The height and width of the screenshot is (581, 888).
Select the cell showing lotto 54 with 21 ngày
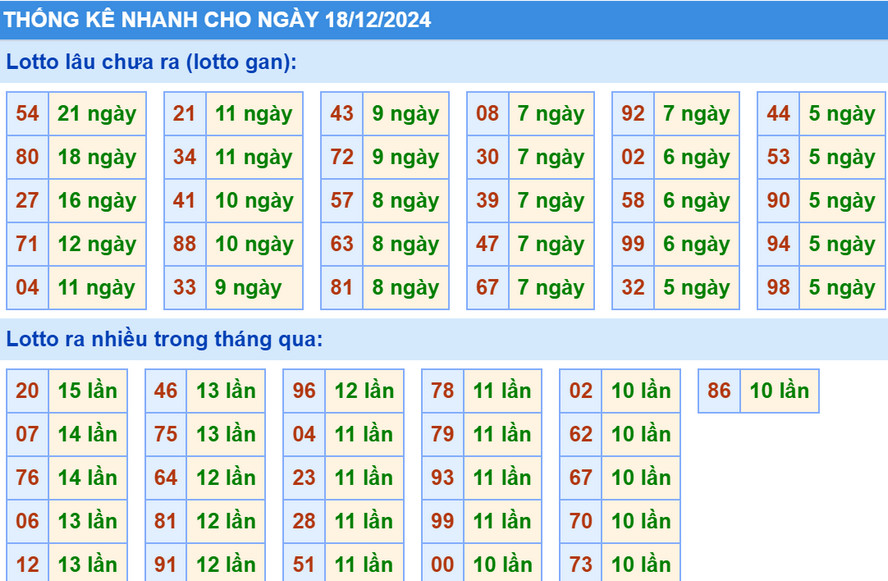74,113
